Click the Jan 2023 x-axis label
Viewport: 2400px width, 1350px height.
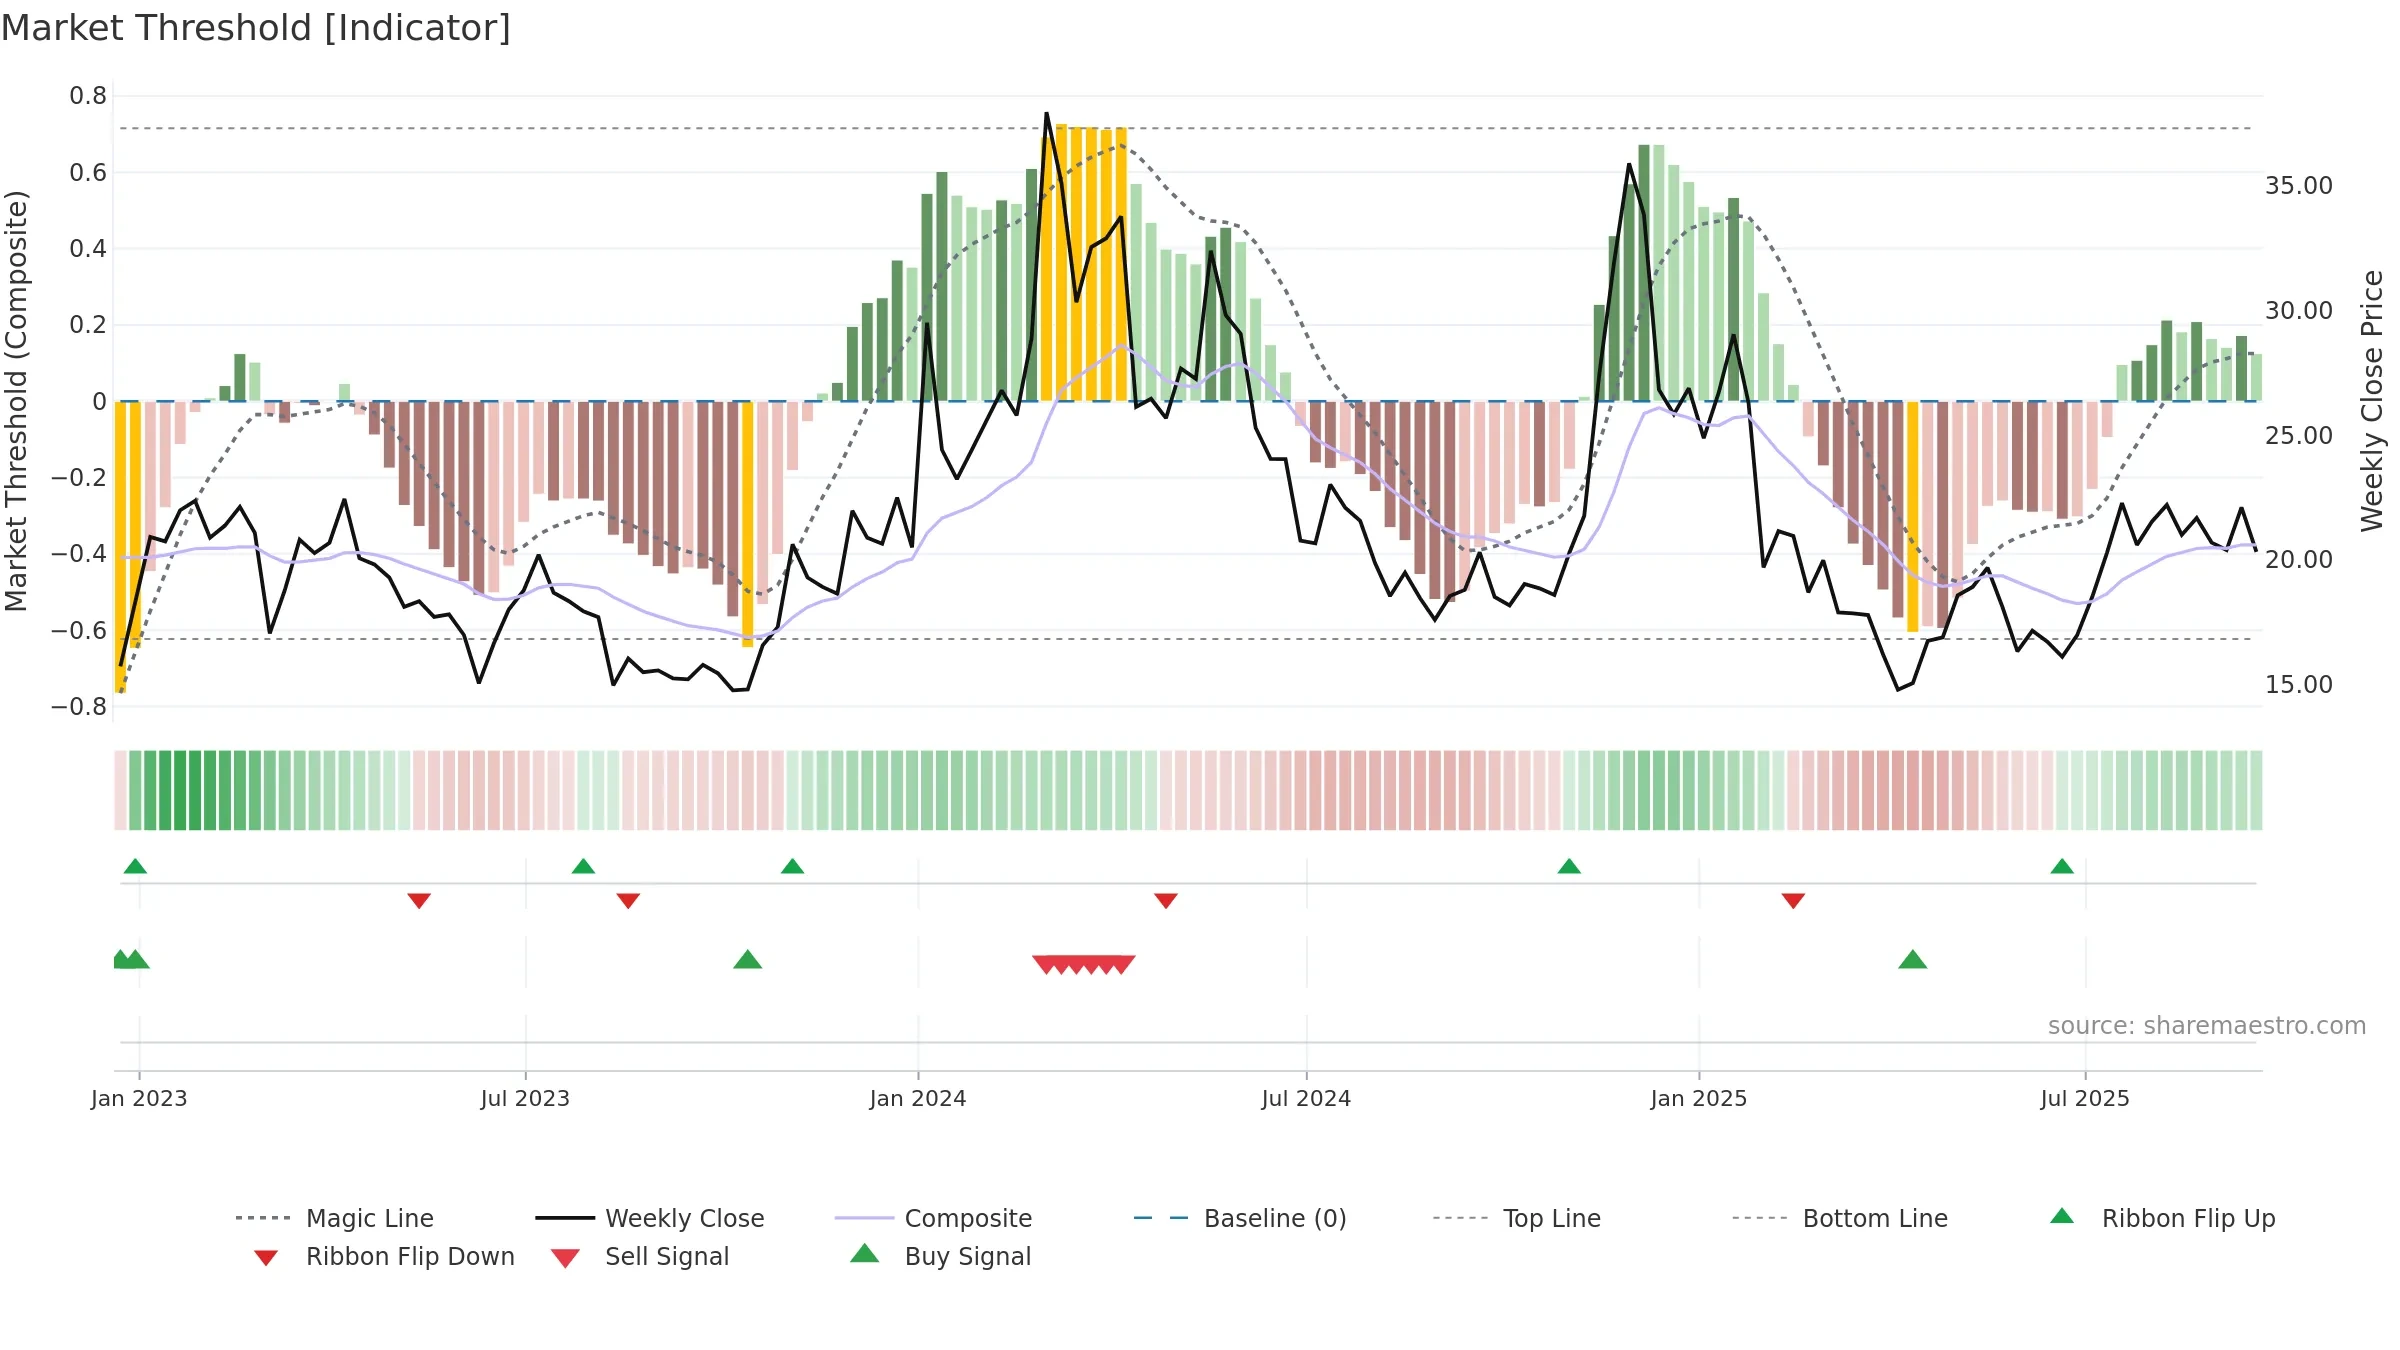pos(139,1098)
